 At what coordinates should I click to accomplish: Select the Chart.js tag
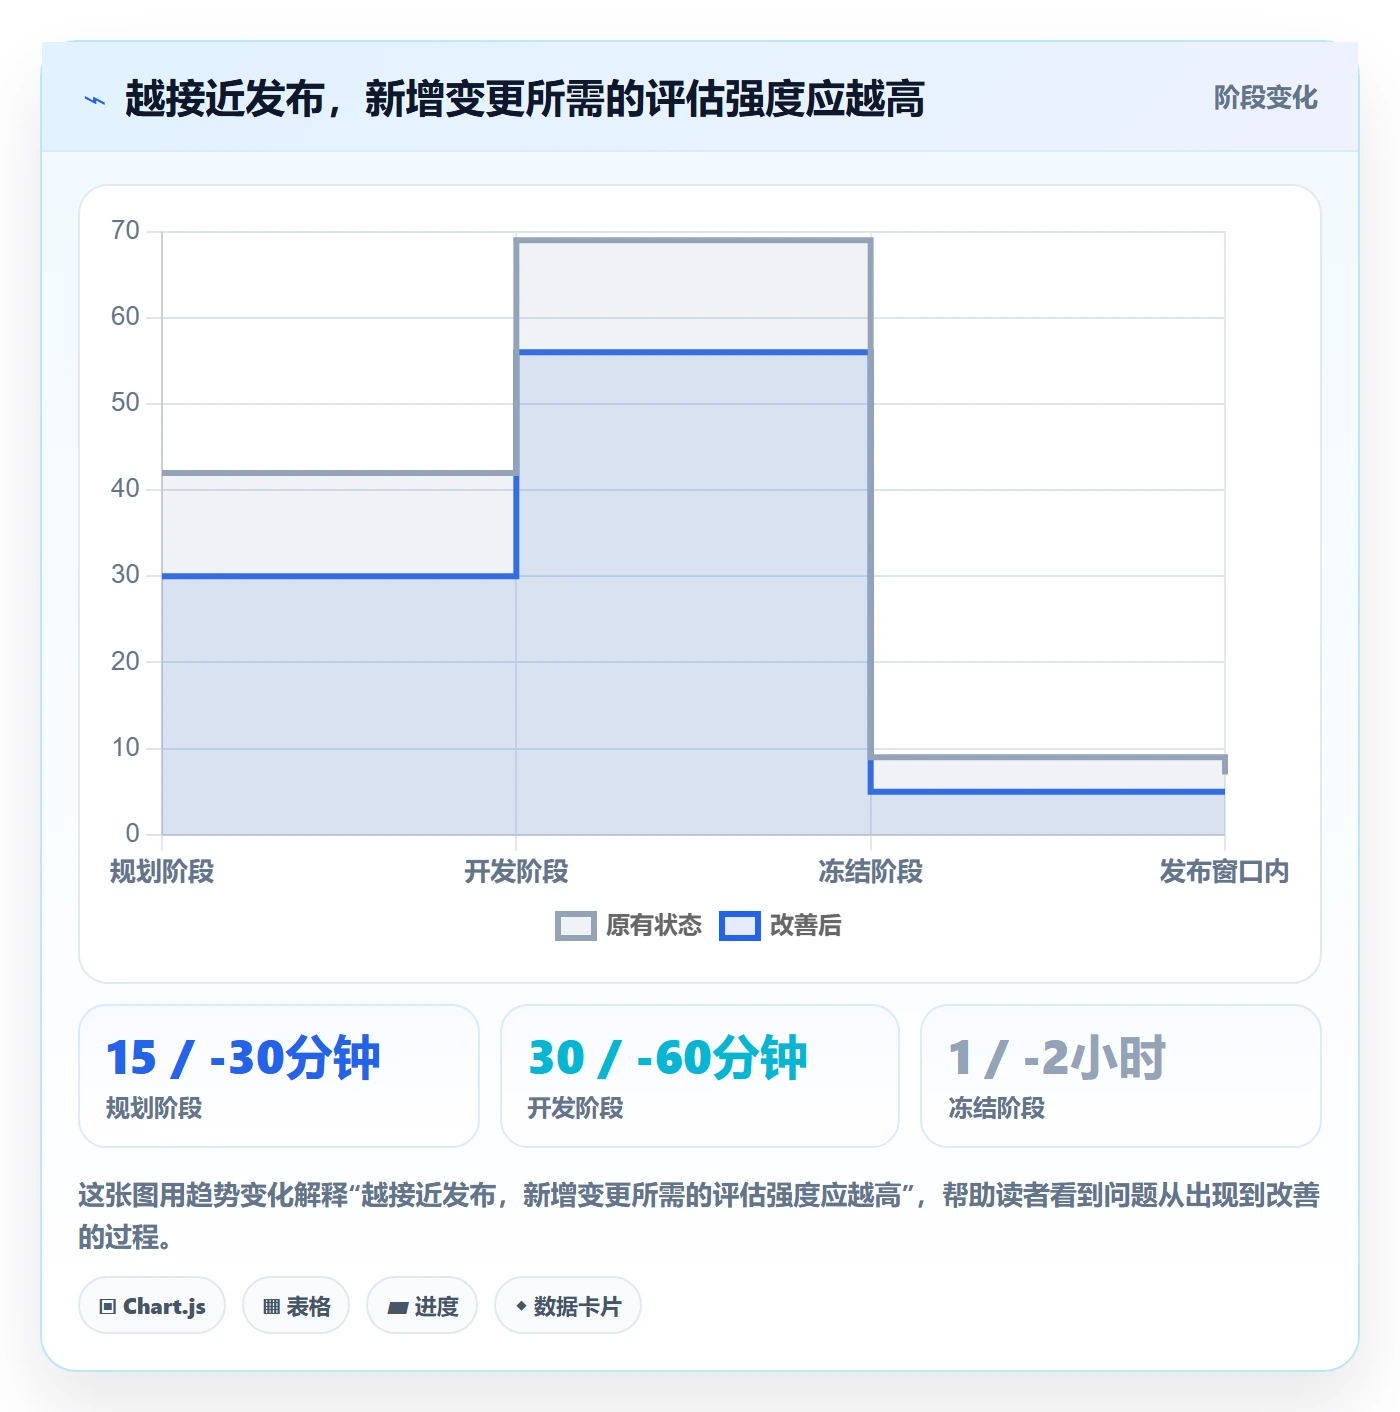(152, 1306)
